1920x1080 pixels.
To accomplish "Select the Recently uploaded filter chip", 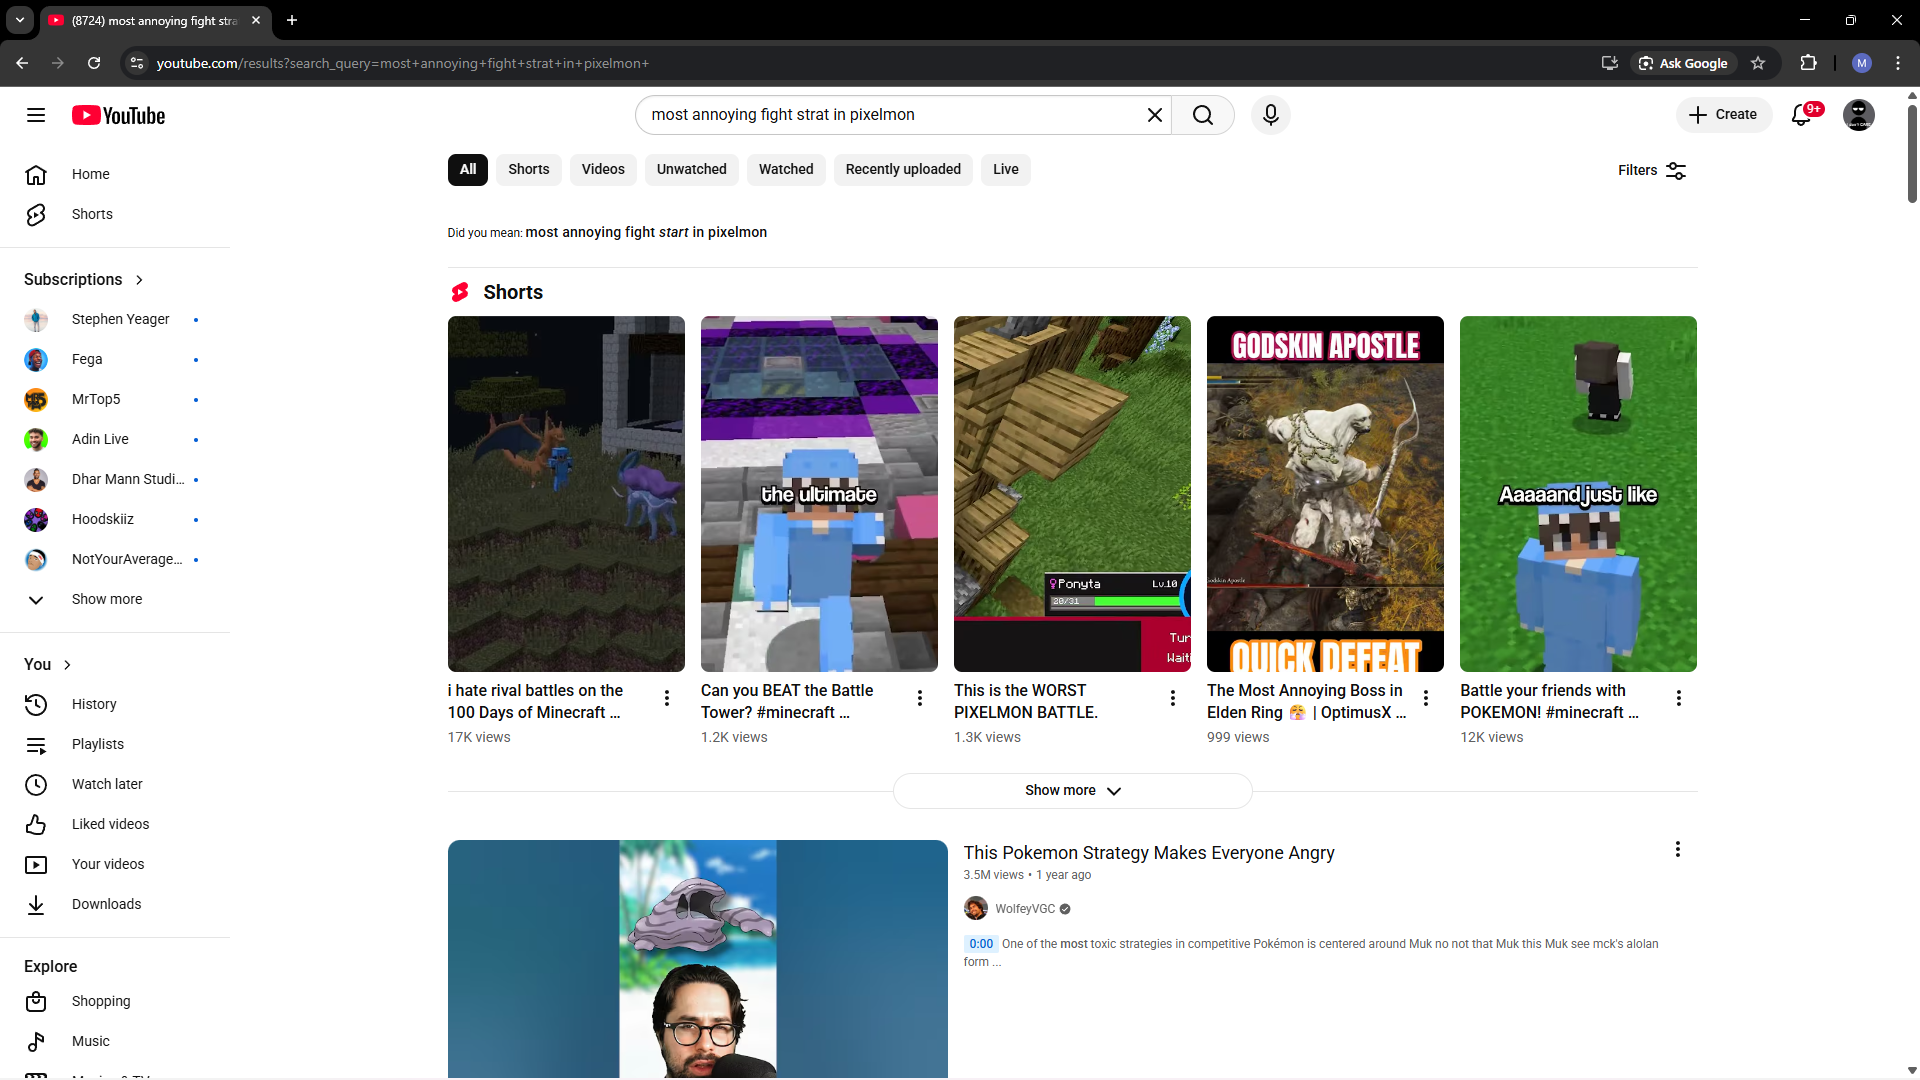I will click(903, 170).
